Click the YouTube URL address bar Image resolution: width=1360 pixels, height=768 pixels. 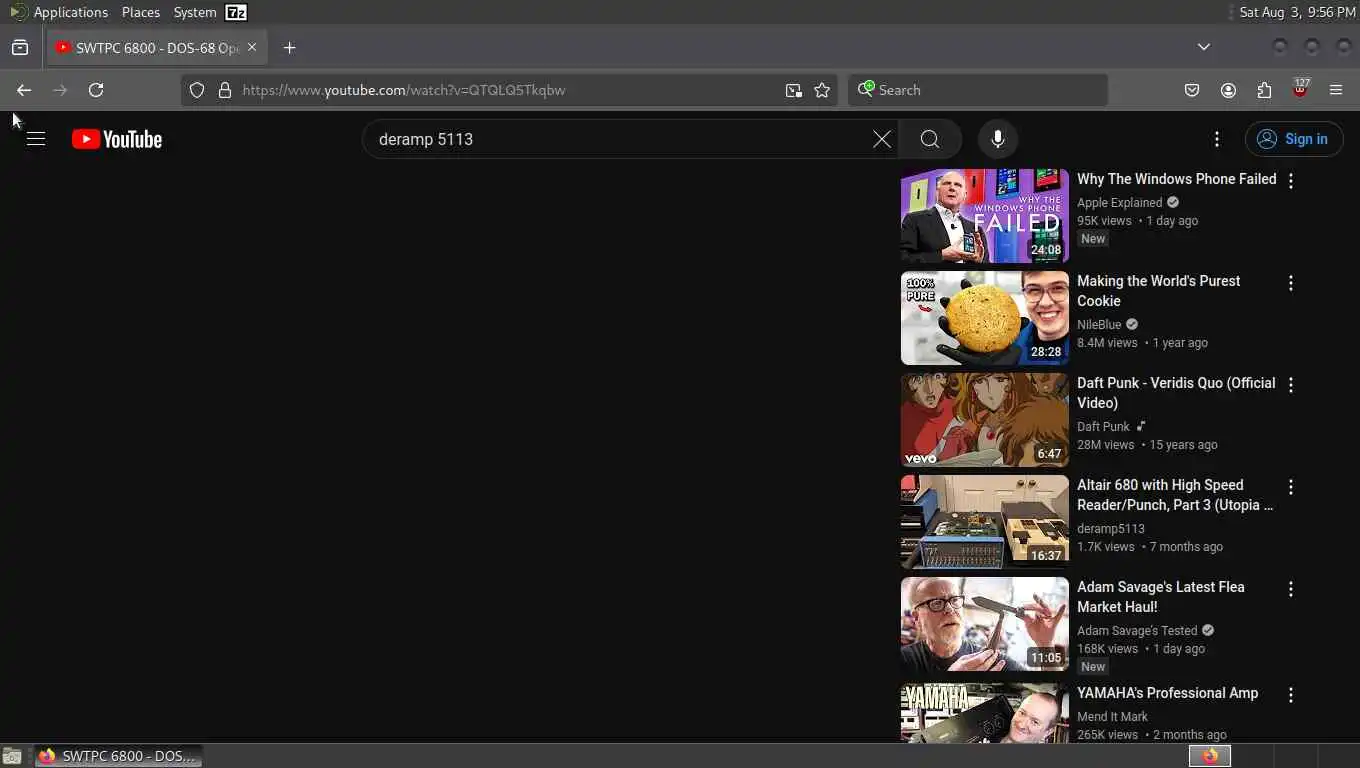[x=508, y=90]
